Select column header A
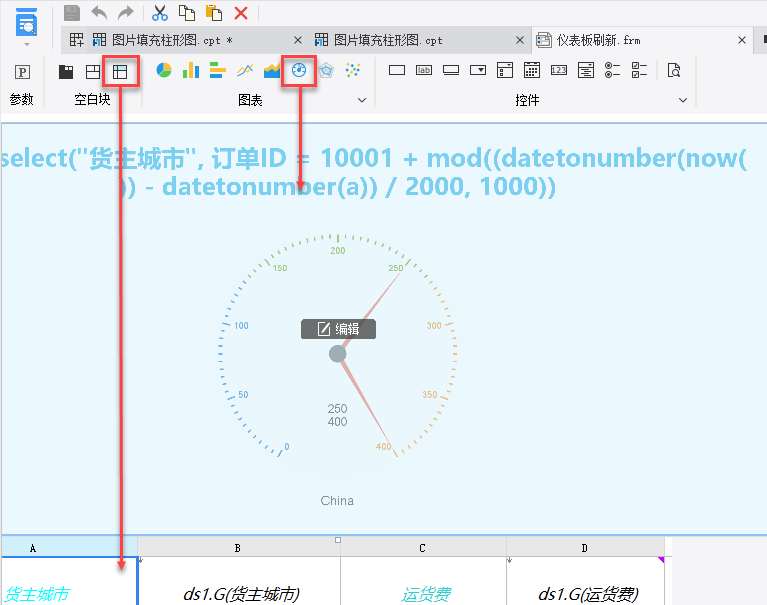 point(69,548)
